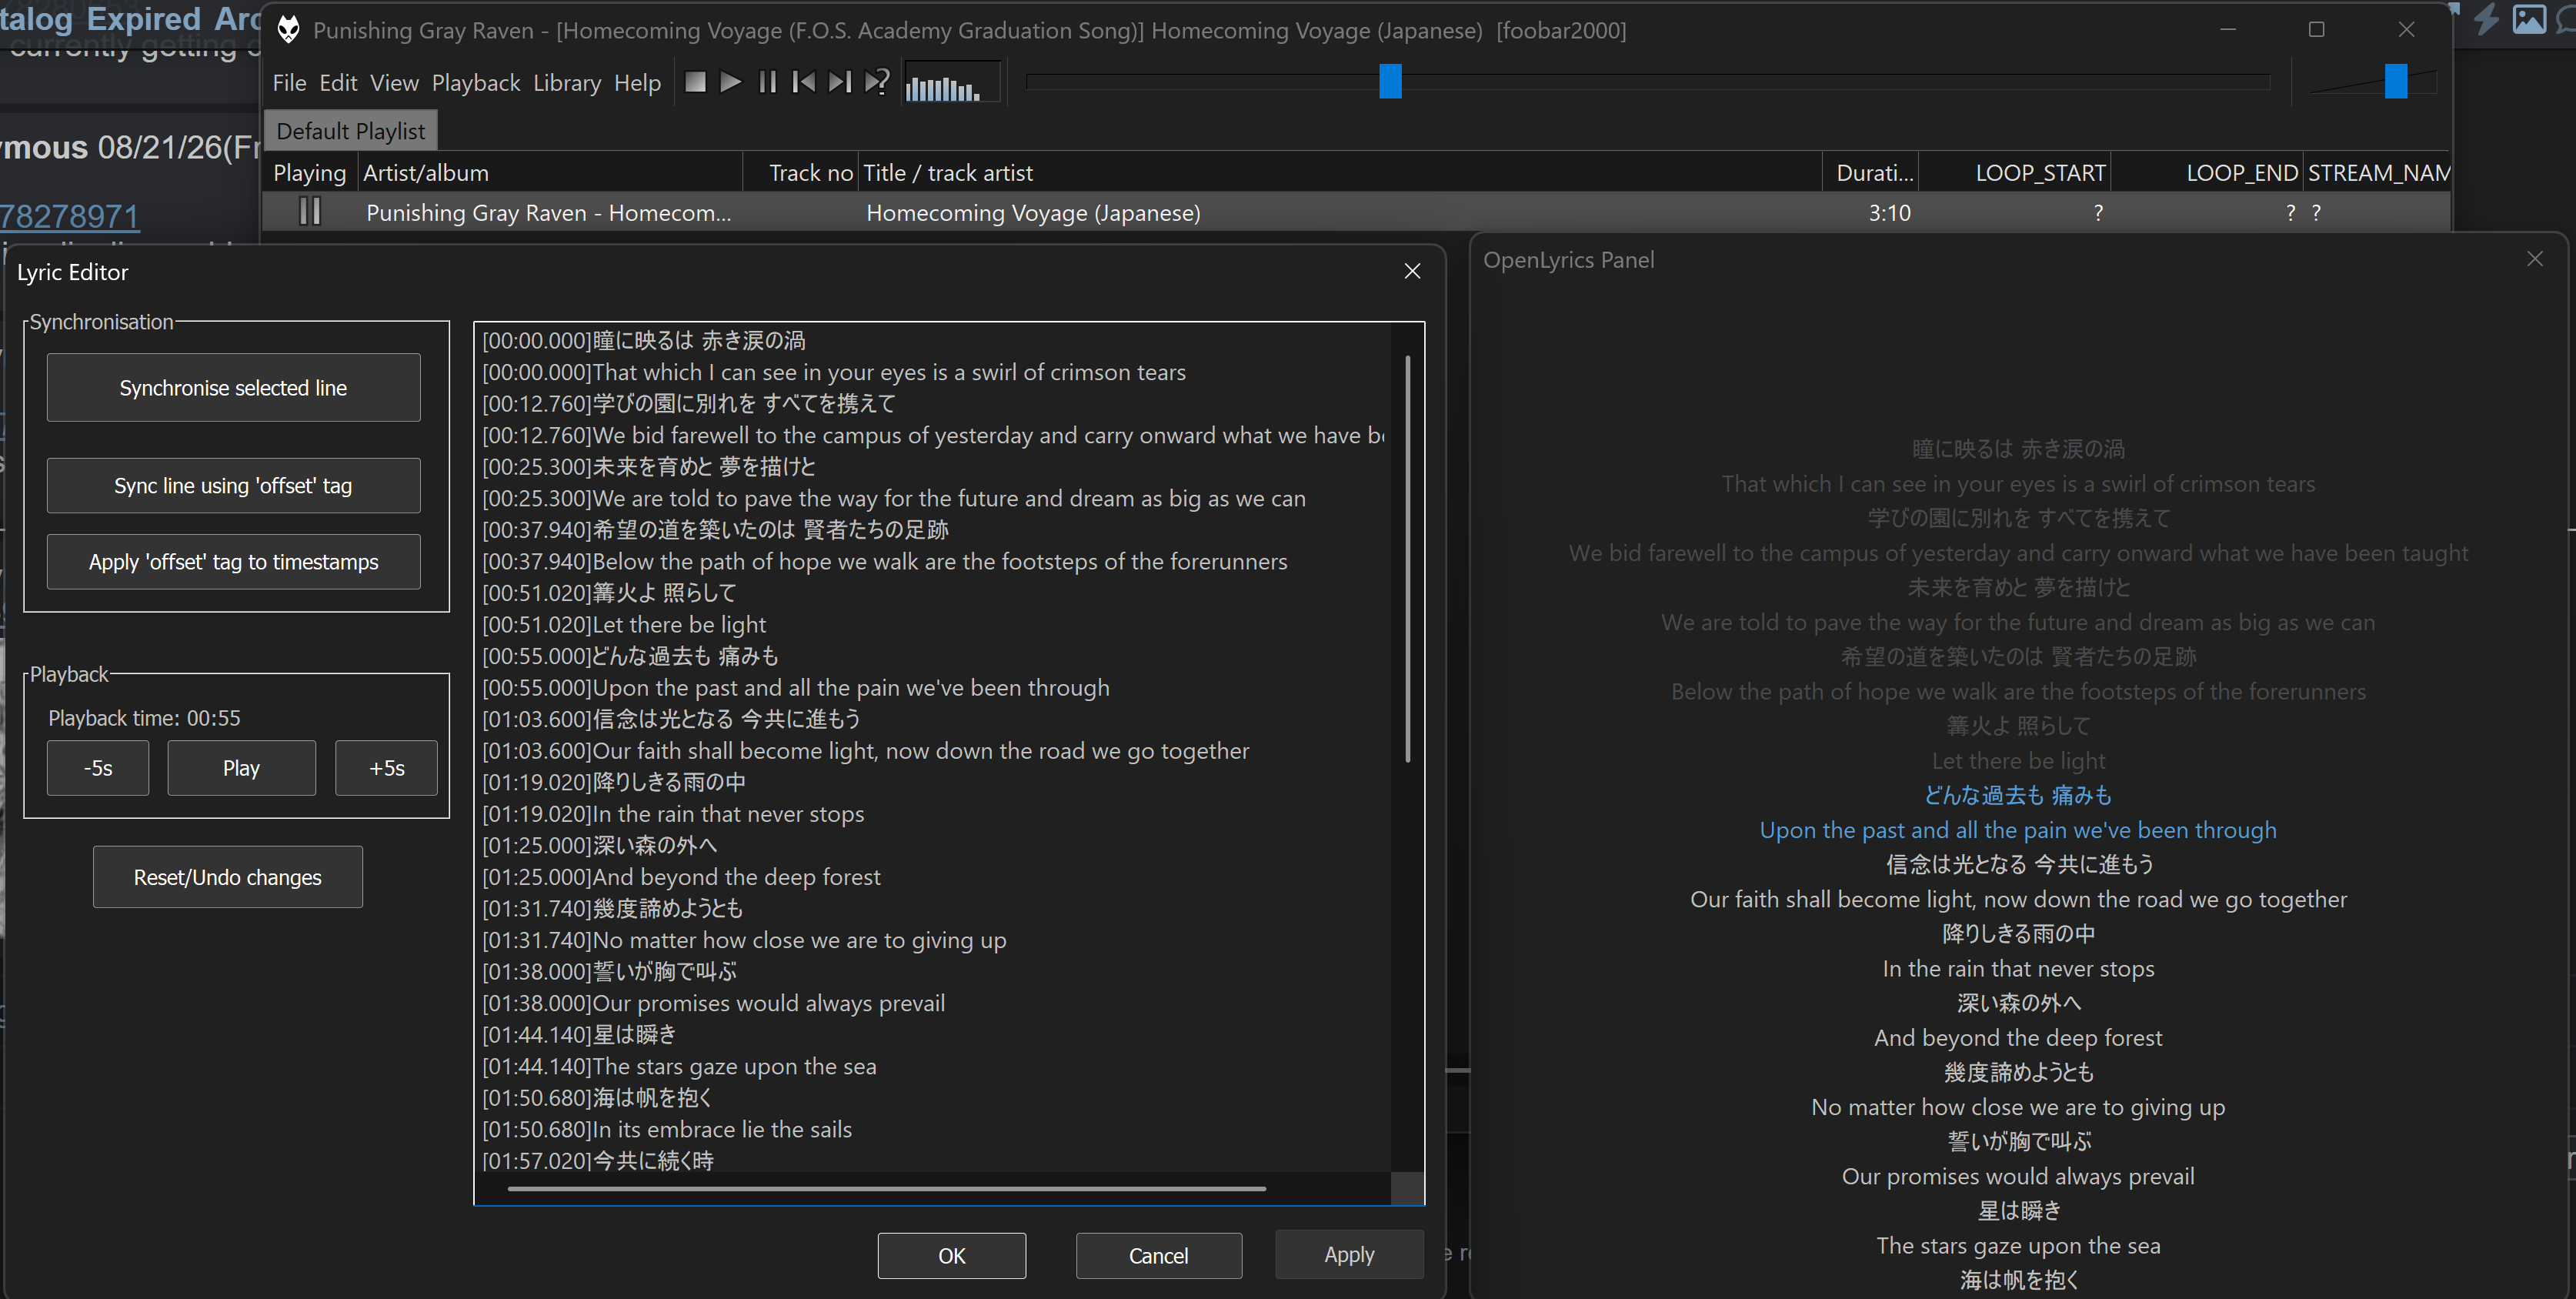Click Synchronise selected line button
Viewport: 2576px width, 1299px height.
[233, 388]
